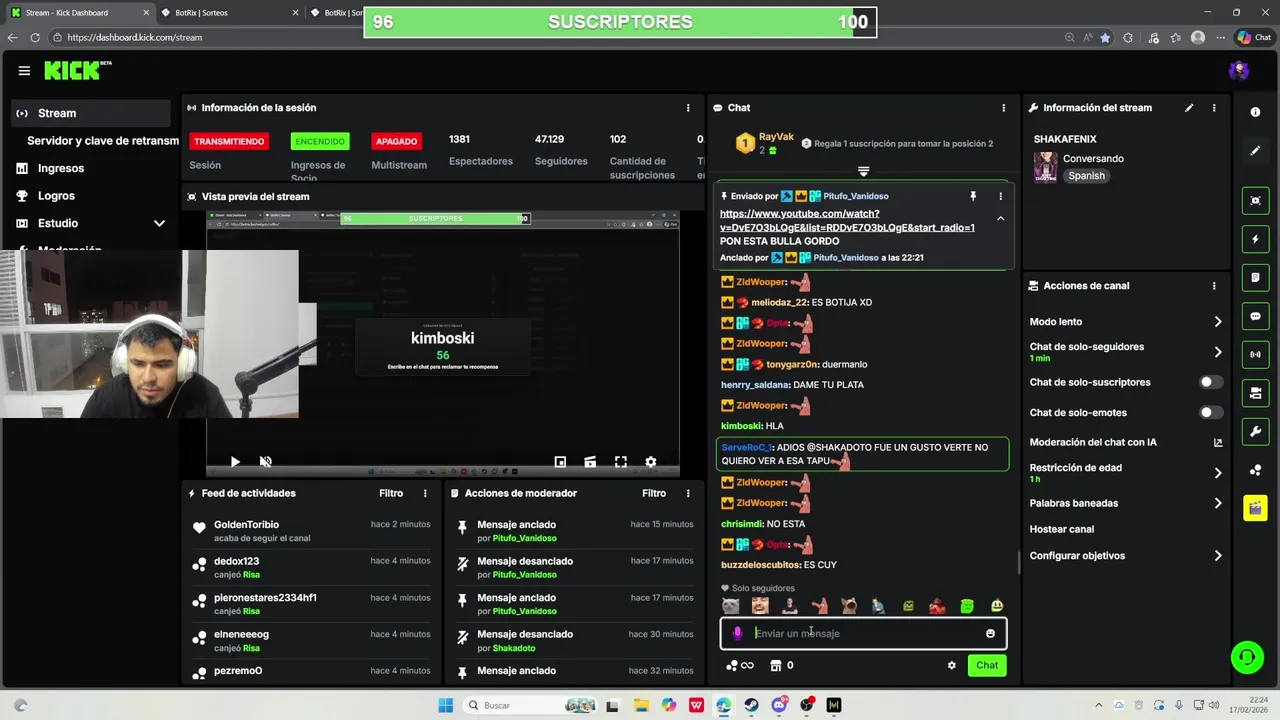Image resolution: width=1280 pixels, height=720 pixels.
Task: Open Filtro in Acciones de moderador
Action: [x=654, y=493]
